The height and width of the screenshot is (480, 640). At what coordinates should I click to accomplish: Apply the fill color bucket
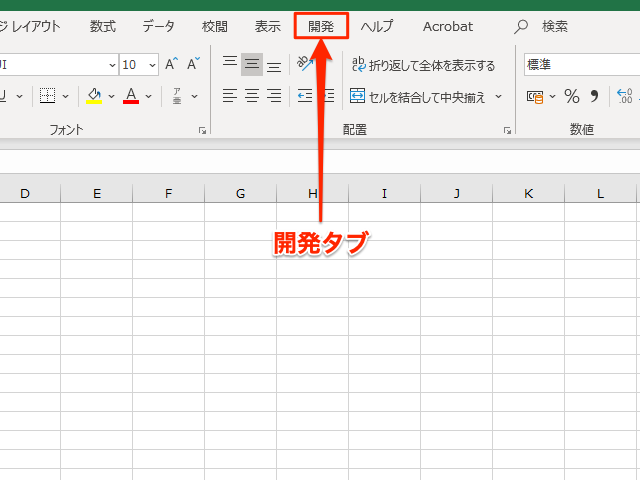94,97
